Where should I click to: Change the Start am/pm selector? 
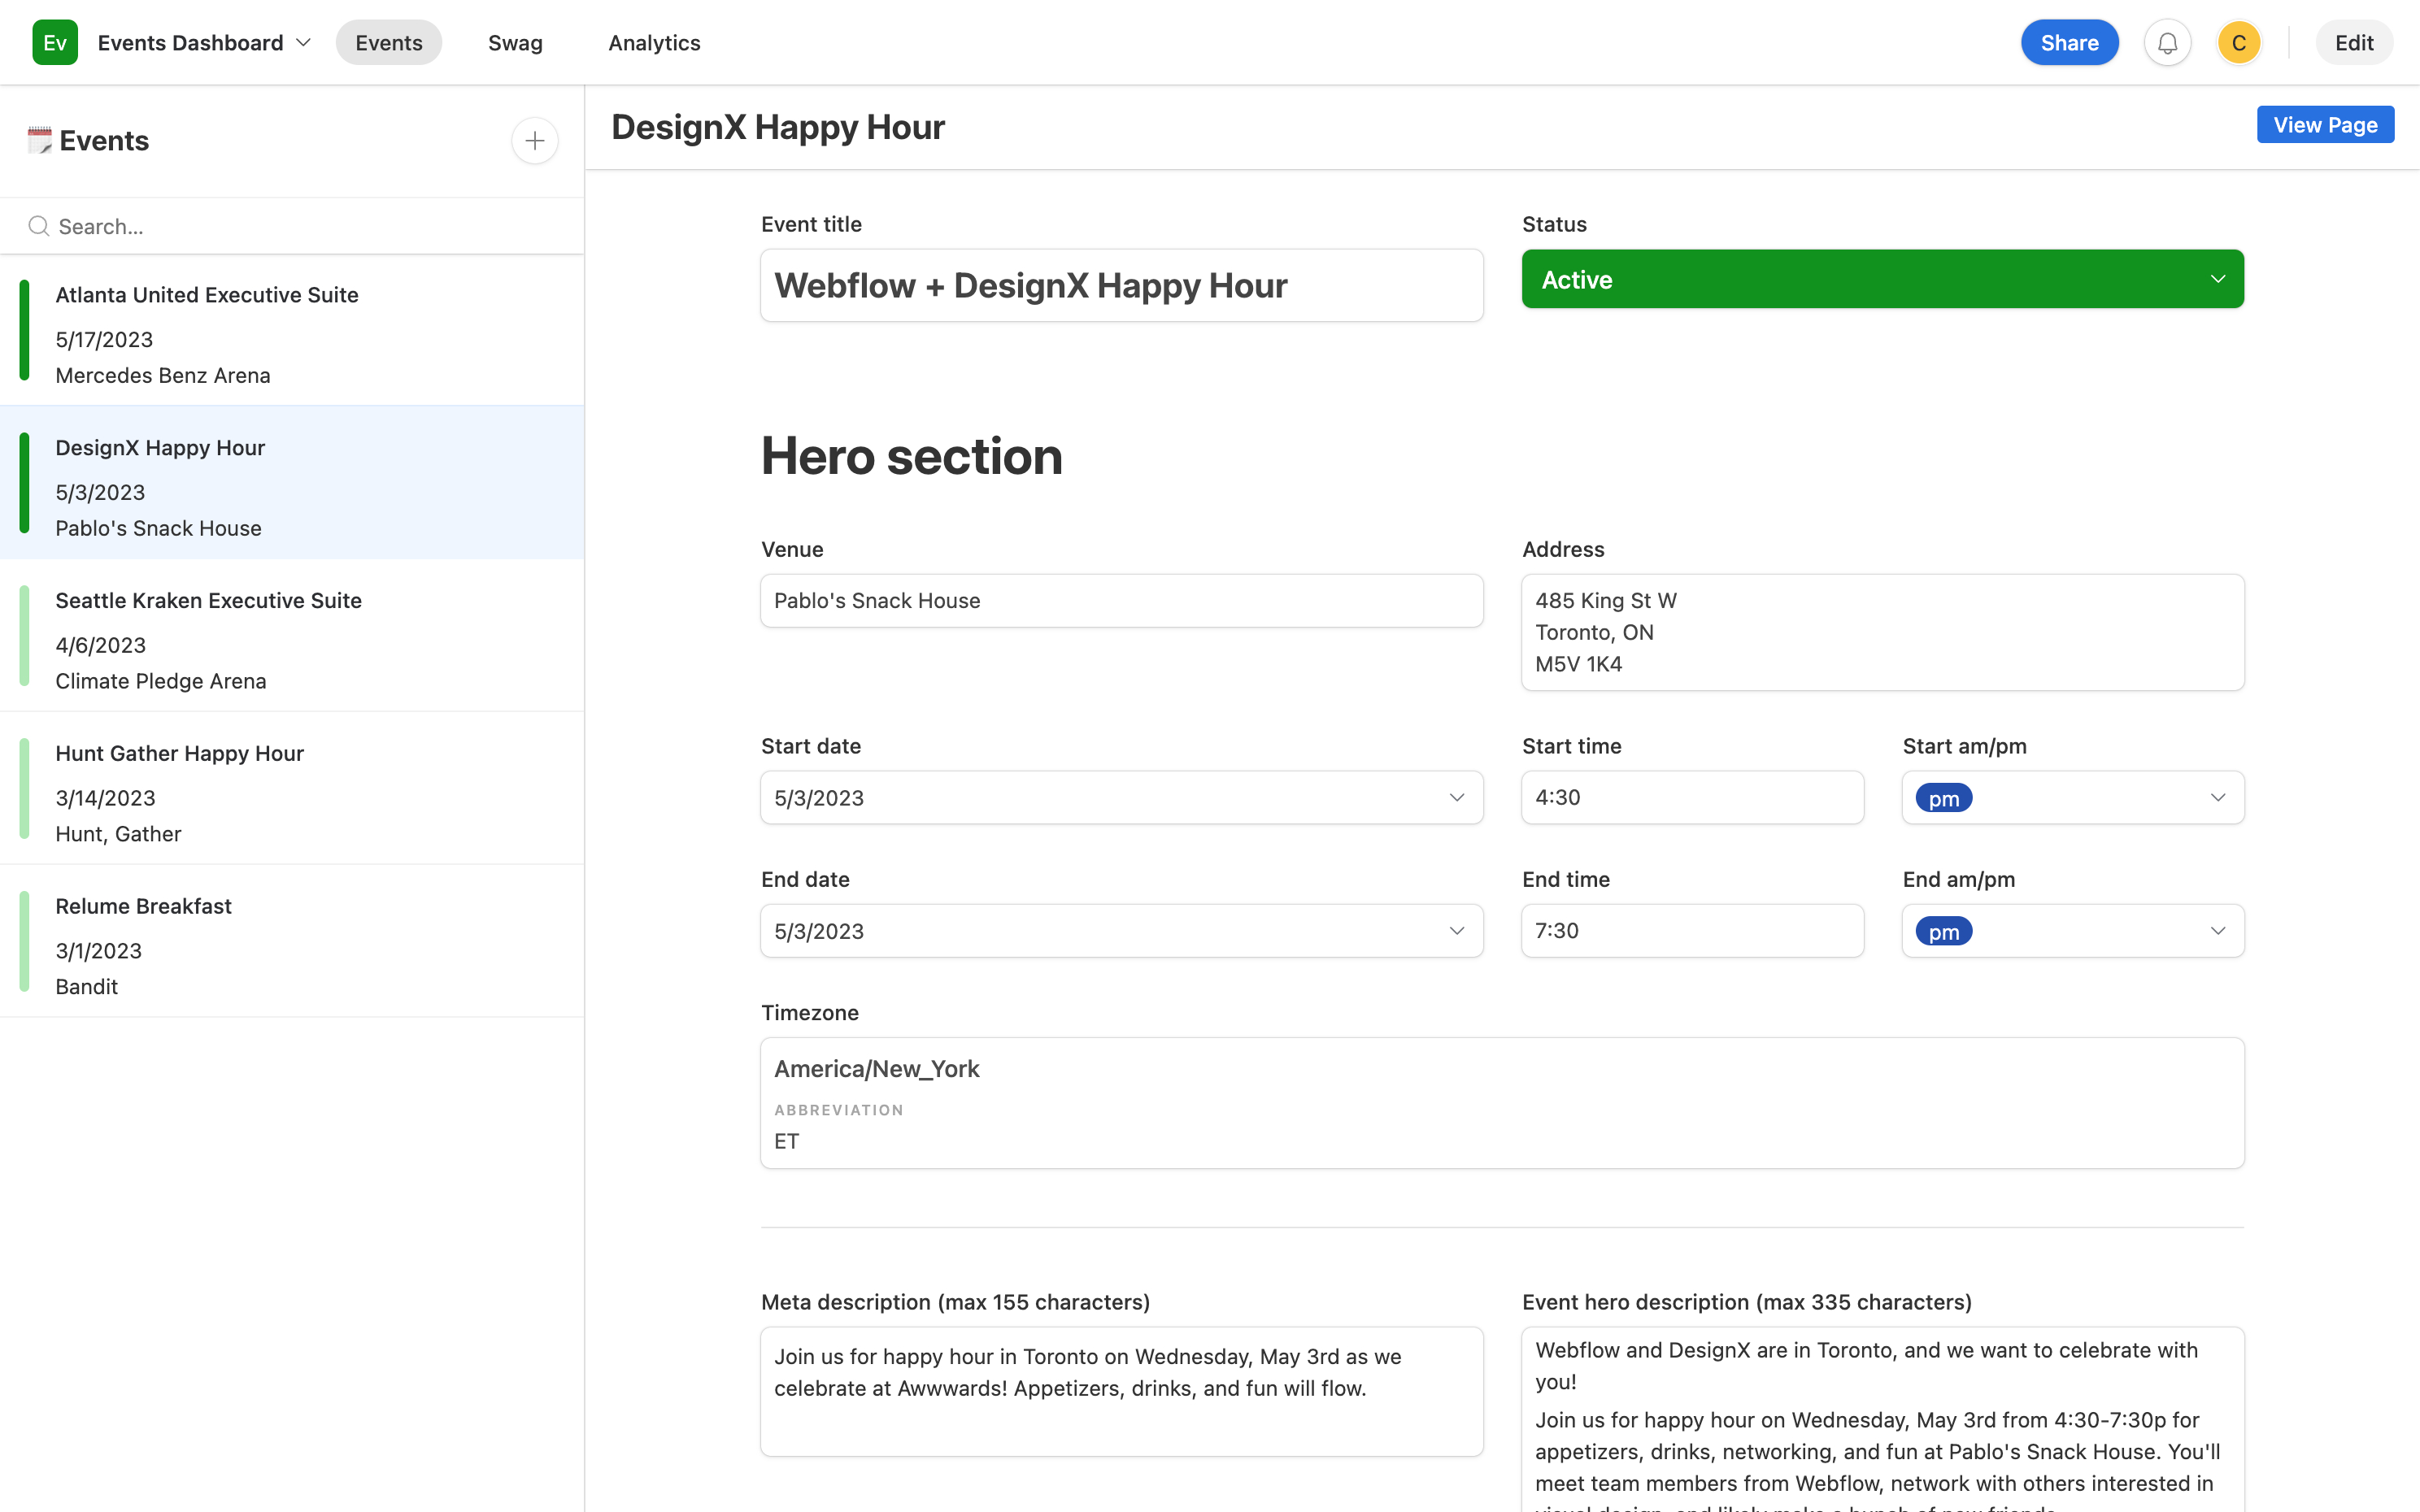pos(2072,797)
